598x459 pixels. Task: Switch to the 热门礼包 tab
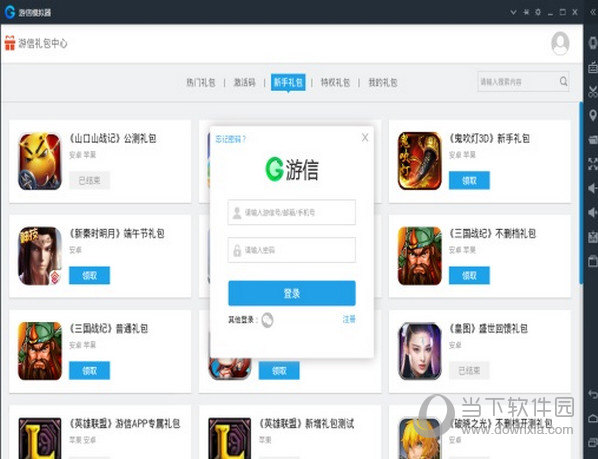[201, 82]
